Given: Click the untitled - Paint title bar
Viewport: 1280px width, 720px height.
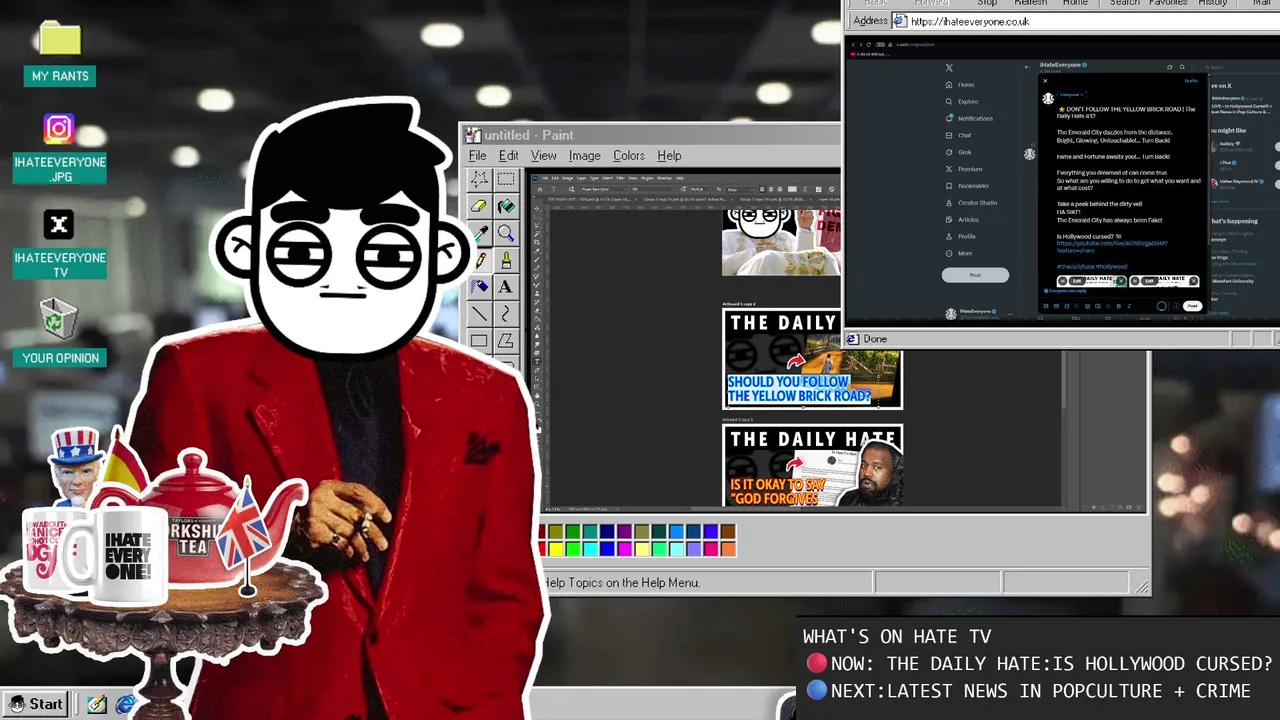Looking at the screenshot, I should [652, 135].
